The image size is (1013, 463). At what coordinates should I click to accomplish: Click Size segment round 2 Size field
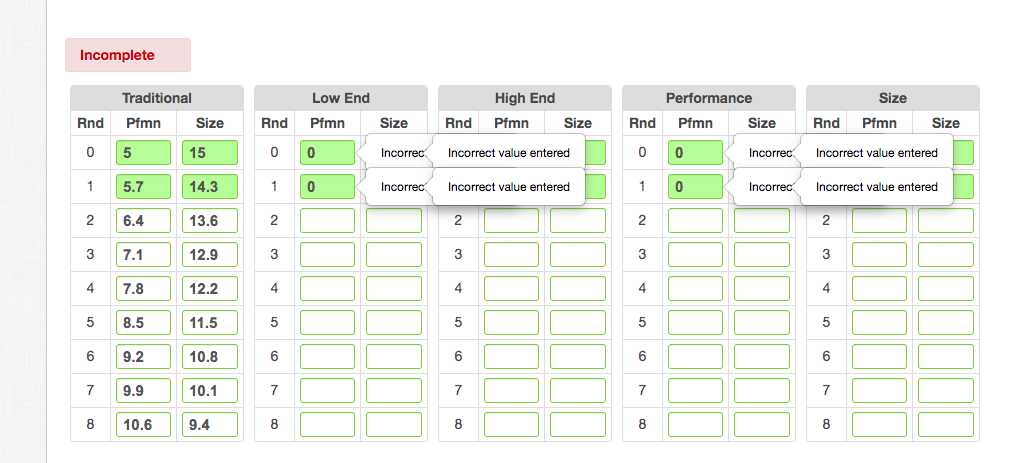pos(946,221)
